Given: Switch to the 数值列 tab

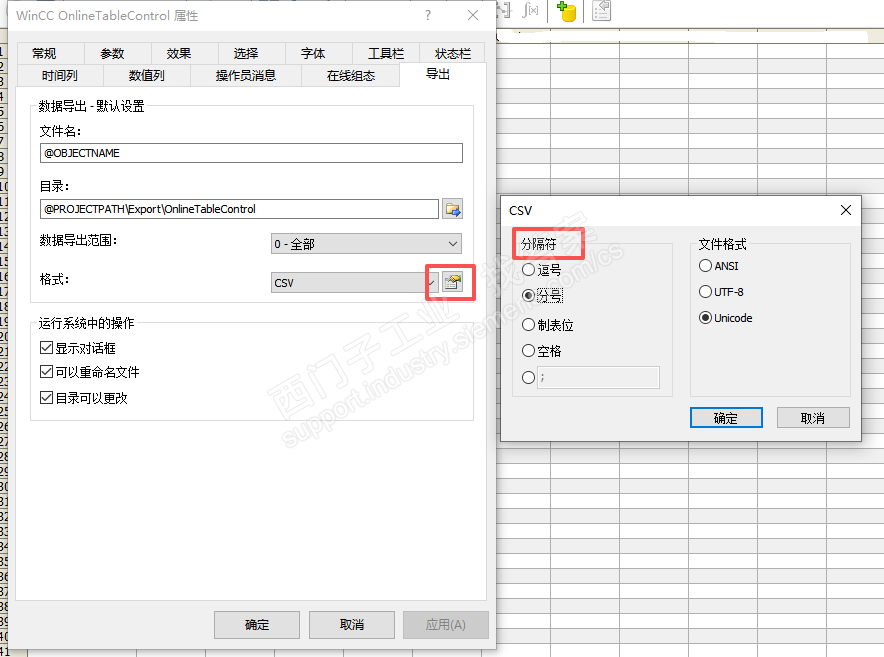Looking at the screenshot, I should pos(147,76).
